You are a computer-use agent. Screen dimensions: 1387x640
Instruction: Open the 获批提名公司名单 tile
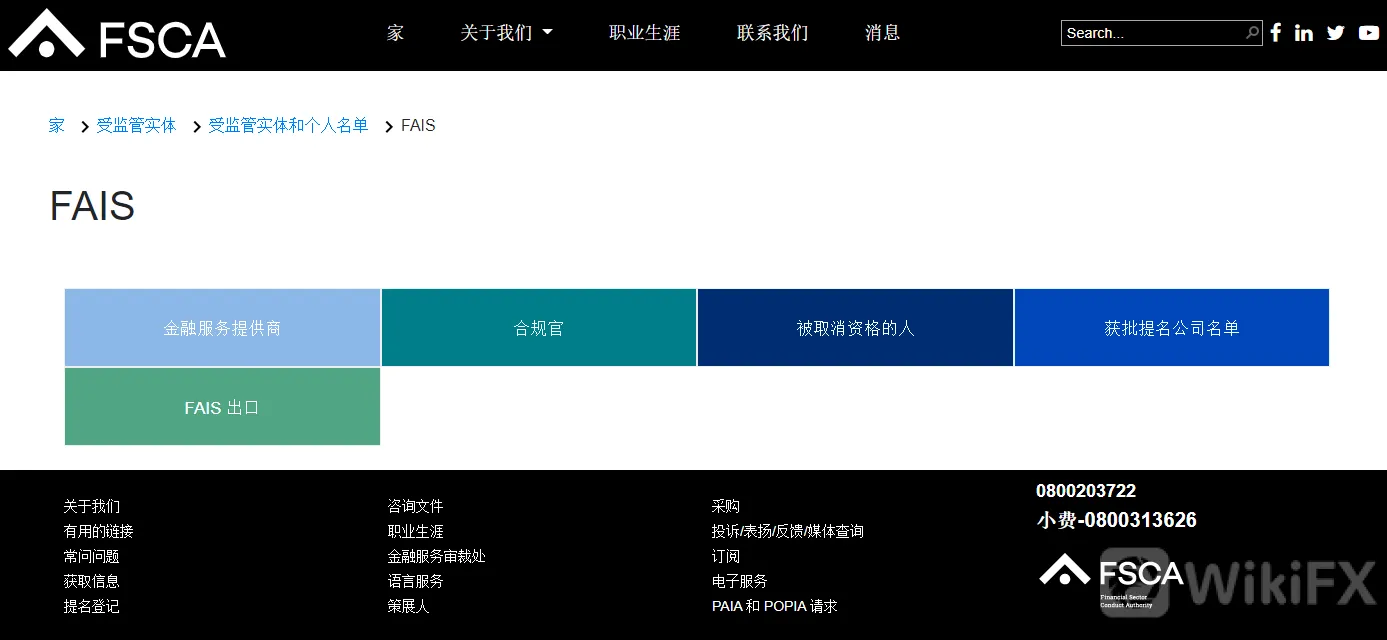[x=1172, y=328]
